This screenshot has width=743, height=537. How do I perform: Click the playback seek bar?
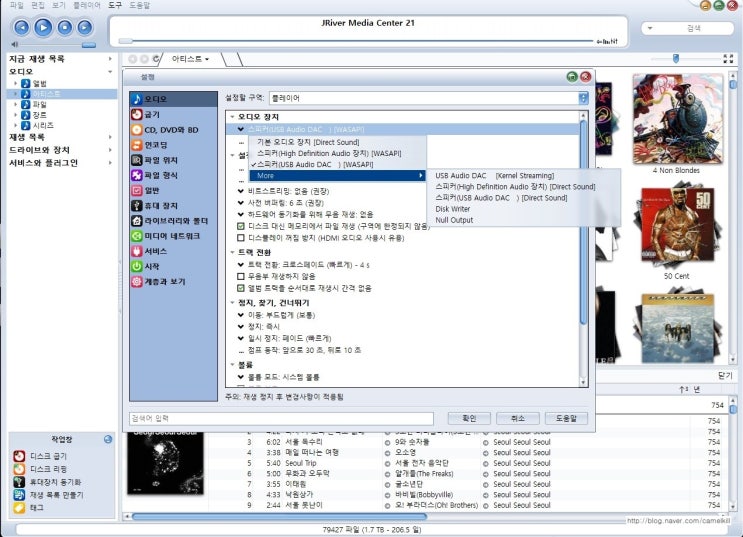pos(355,41)
